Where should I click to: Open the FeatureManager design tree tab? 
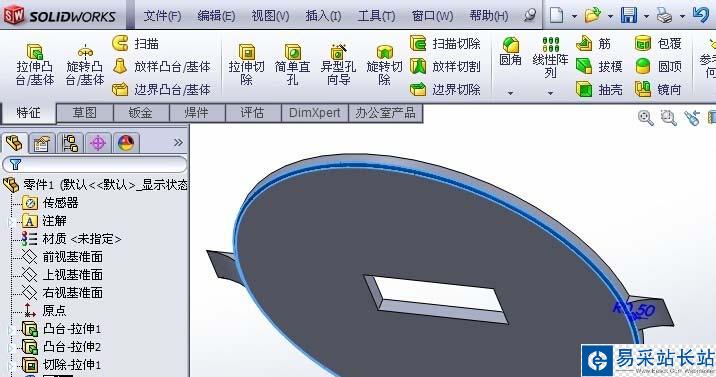pyautogui.click(x=15, y=143)
